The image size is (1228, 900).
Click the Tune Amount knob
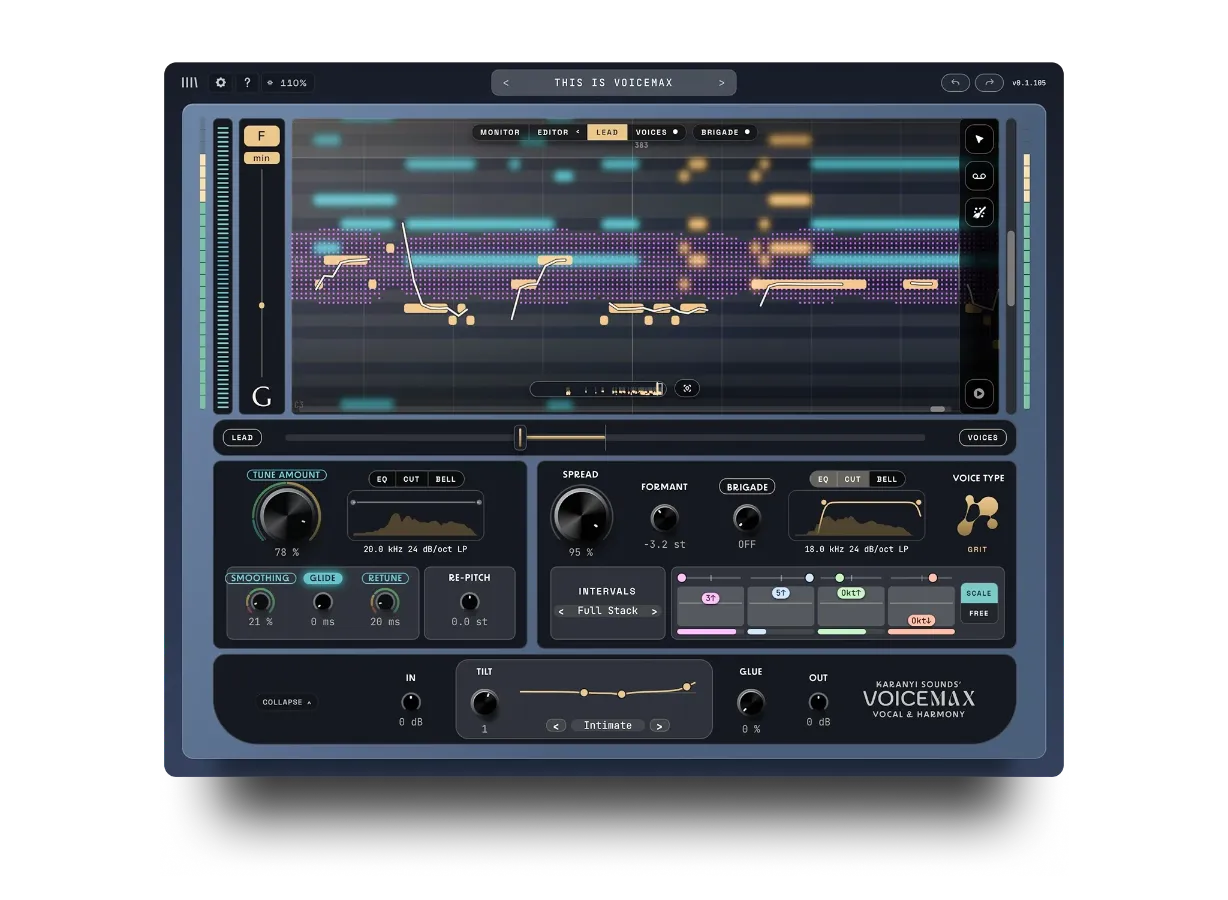(x=287, y=514)
